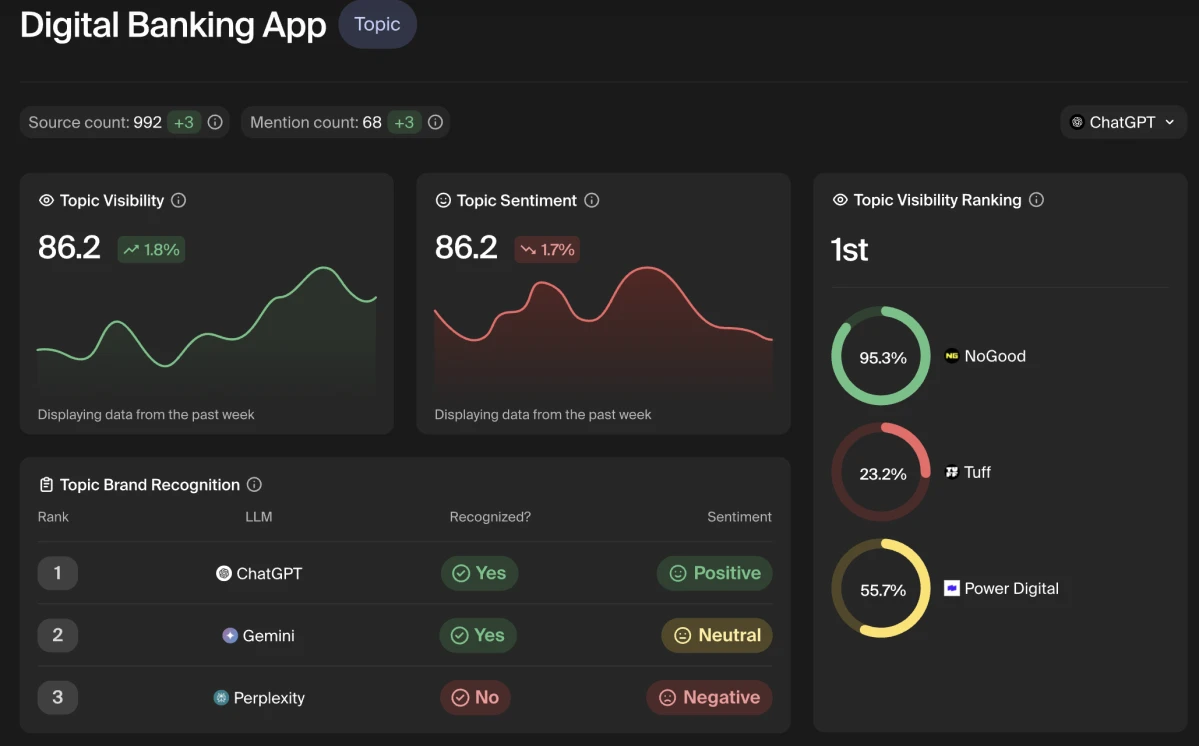Click the Neutral sentiment badge
Image resolution: width=1199 pixels, height=746 pixels.
click(716, 635)
